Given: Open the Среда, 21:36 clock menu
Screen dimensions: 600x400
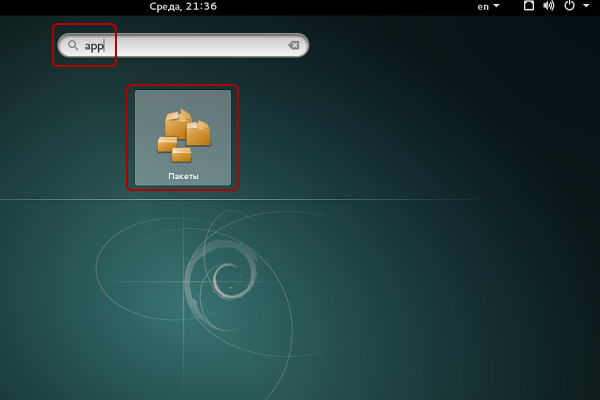Looking at the screenshot, I should pyautogui.click(x=183, y=7).
